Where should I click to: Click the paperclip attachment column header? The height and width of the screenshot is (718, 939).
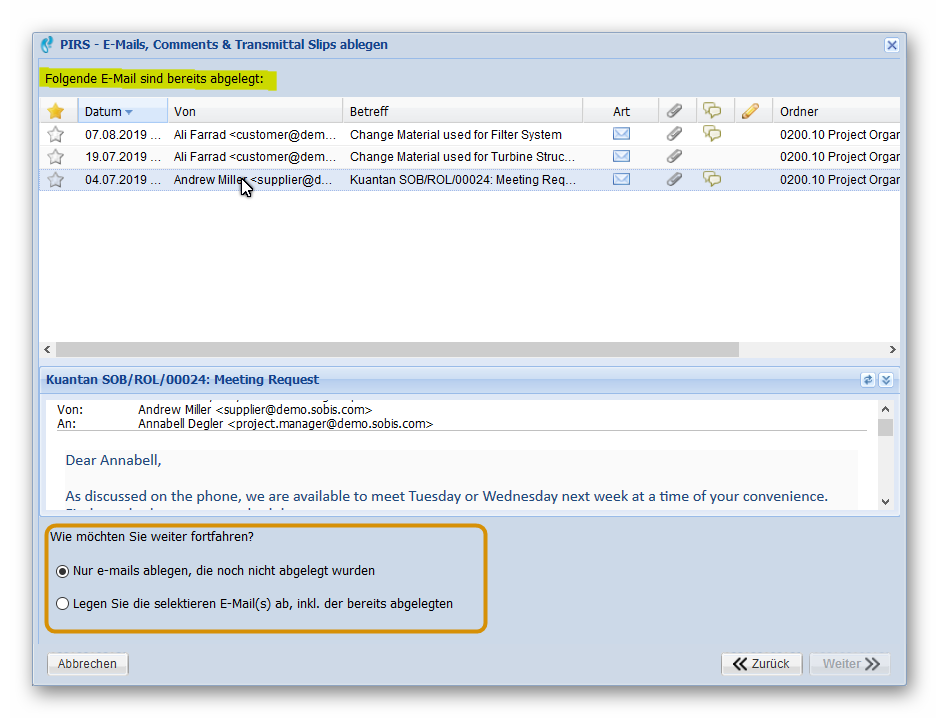coord(675,111)
